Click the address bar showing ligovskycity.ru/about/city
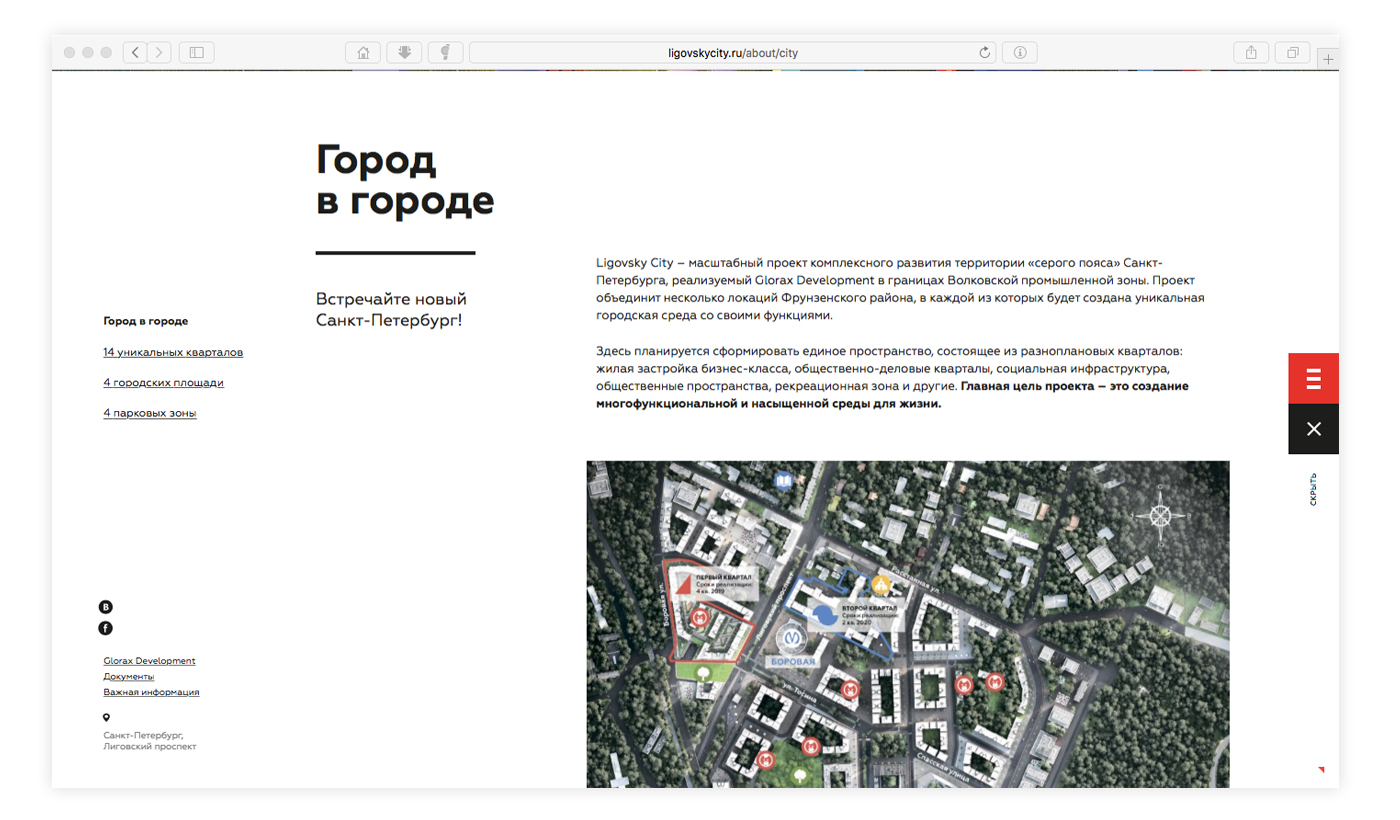This screenshot has width=1400, height=820. click(x=733, y=52)
